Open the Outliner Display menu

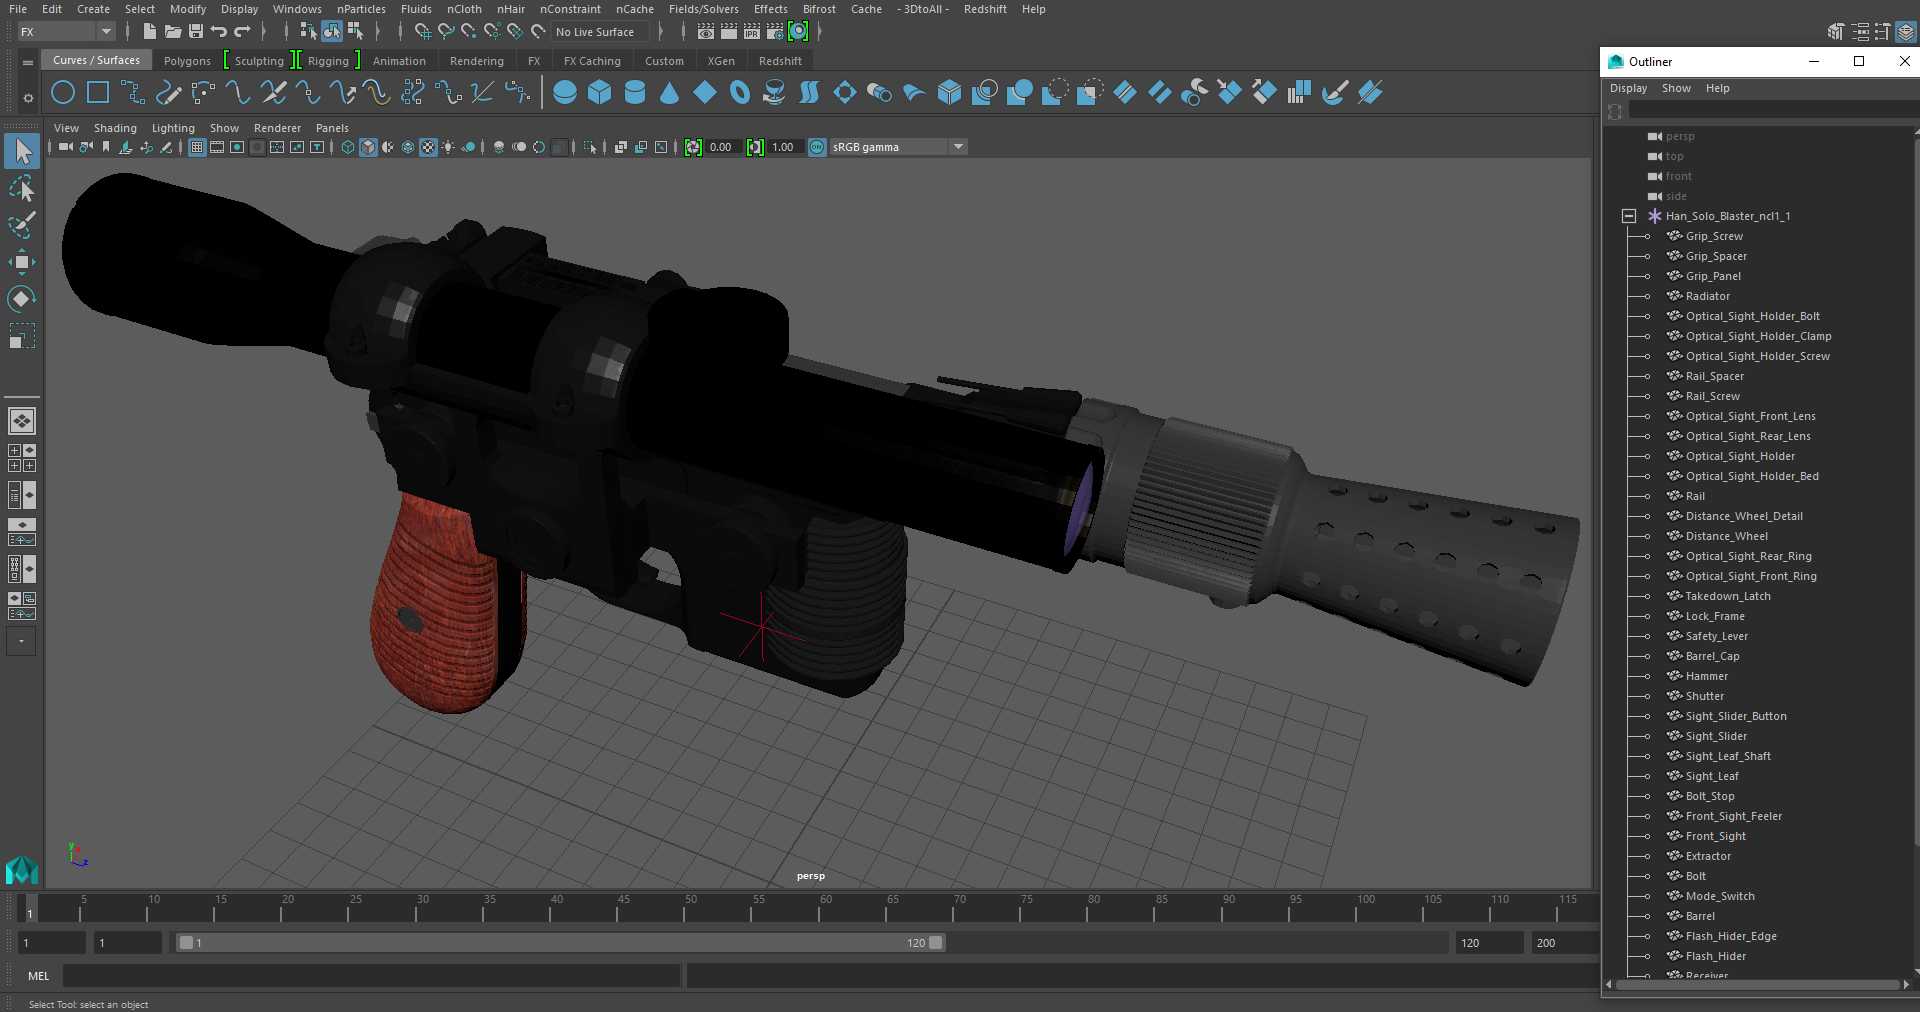point(1628,88)
